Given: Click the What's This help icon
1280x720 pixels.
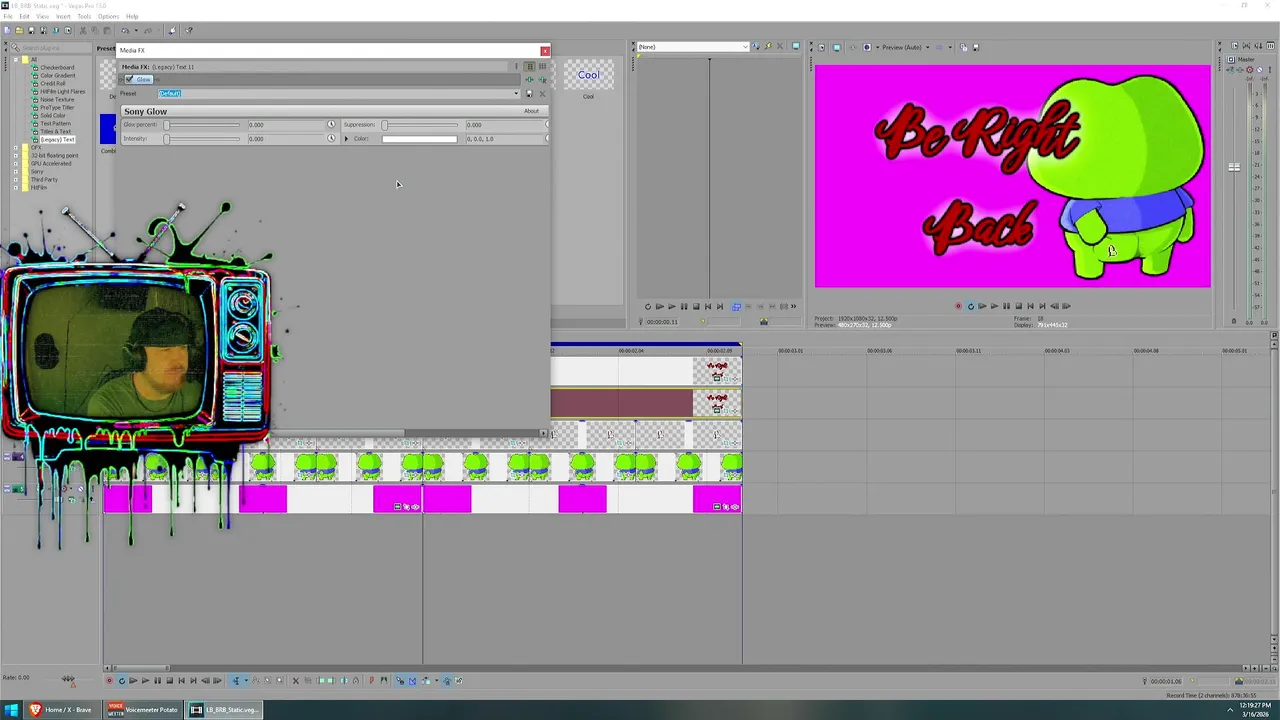Looking at the screenshot, I should pyautogui.click(x=189, y=30).
